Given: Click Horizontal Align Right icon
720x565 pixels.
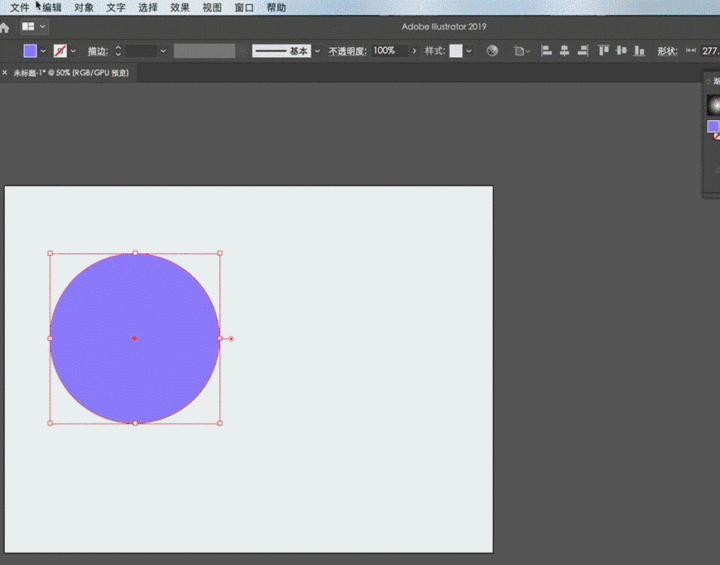Looking at the screenshot, I should tap(583, 51).
